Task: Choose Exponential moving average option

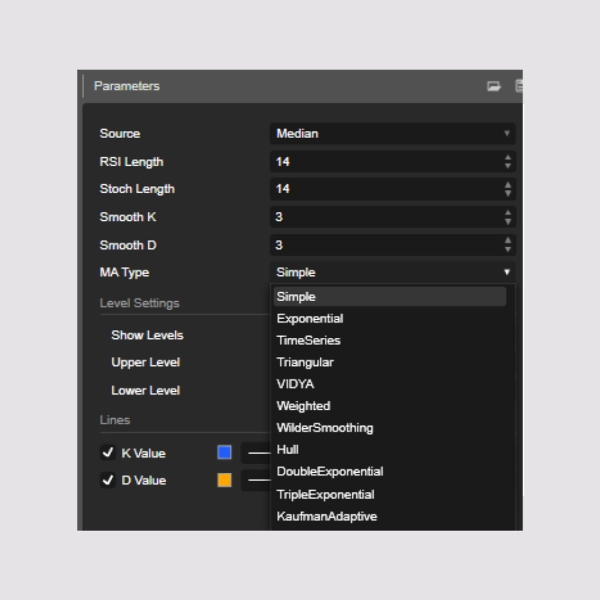Action: [310, 319]
